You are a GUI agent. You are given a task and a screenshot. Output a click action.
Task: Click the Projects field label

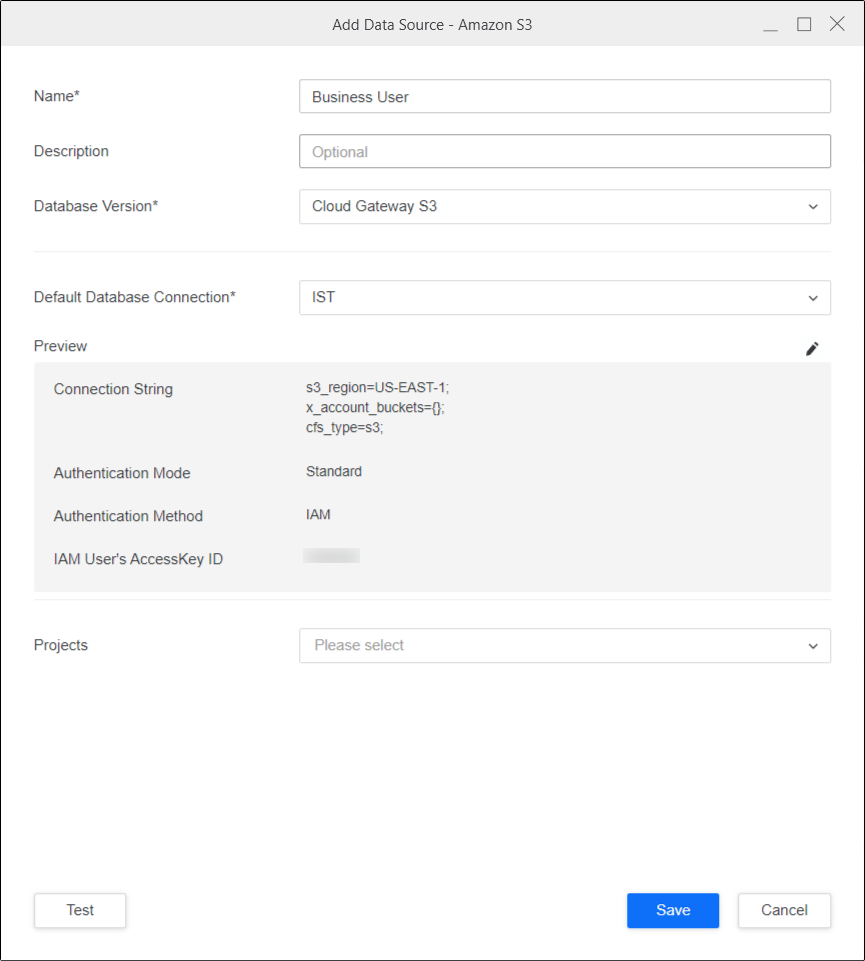tap(61, 645)
